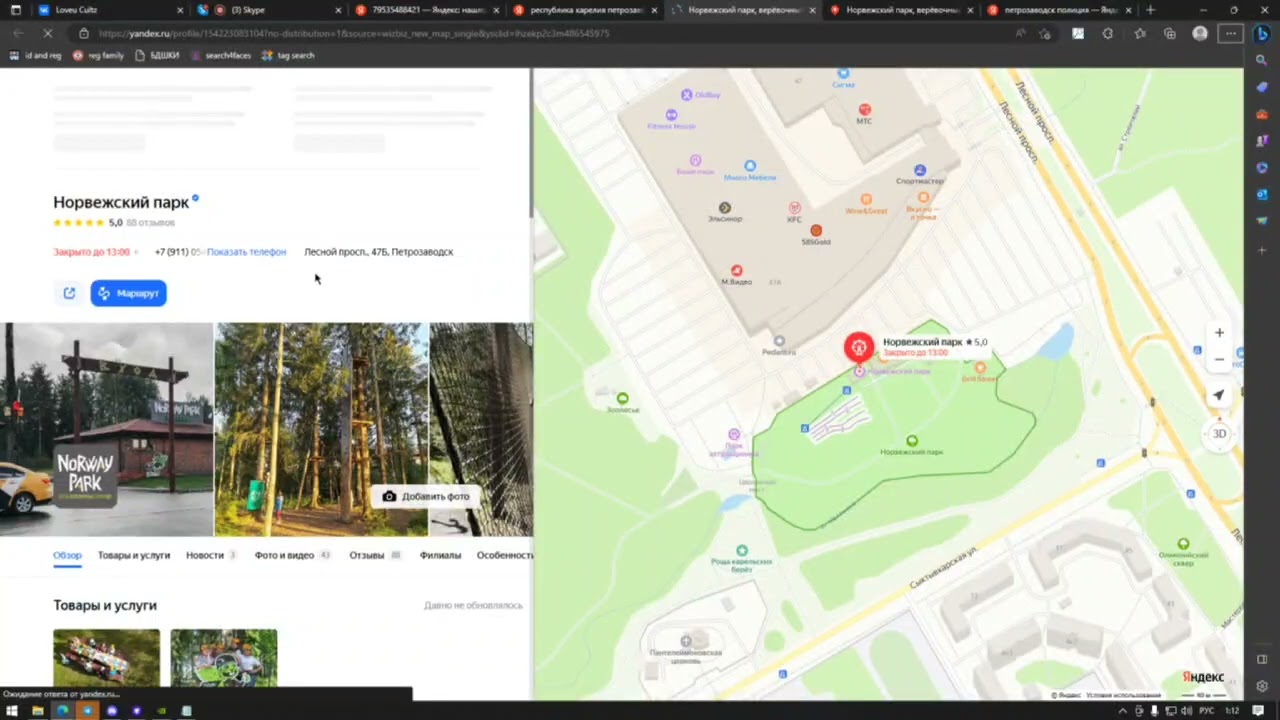Click the Эльсинор marker on the map

[x=725, y=208]
